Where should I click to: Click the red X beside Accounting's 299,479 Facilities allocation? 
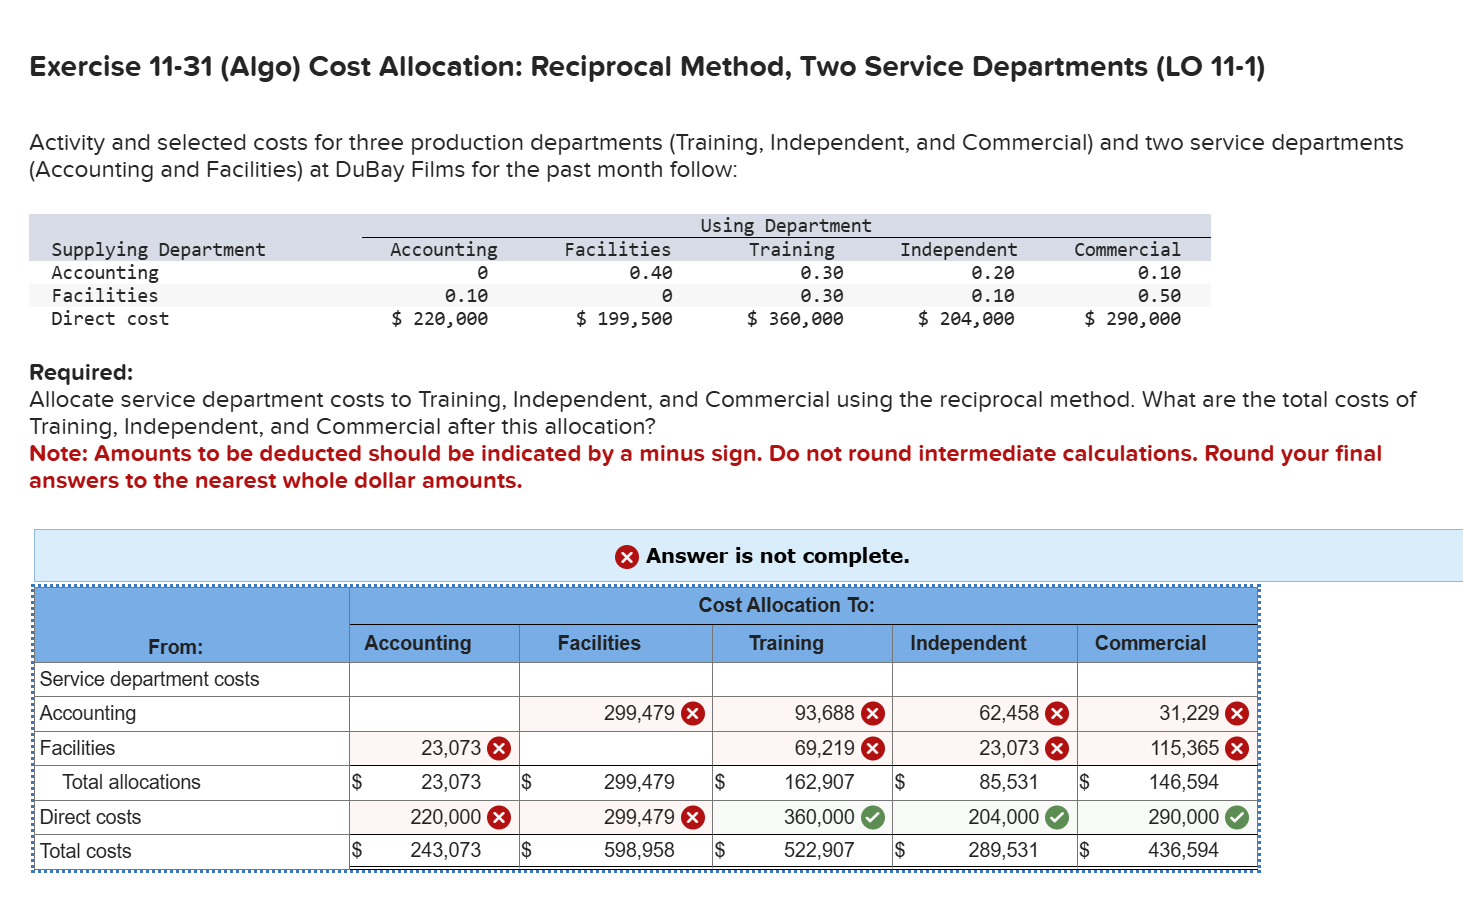695,713
